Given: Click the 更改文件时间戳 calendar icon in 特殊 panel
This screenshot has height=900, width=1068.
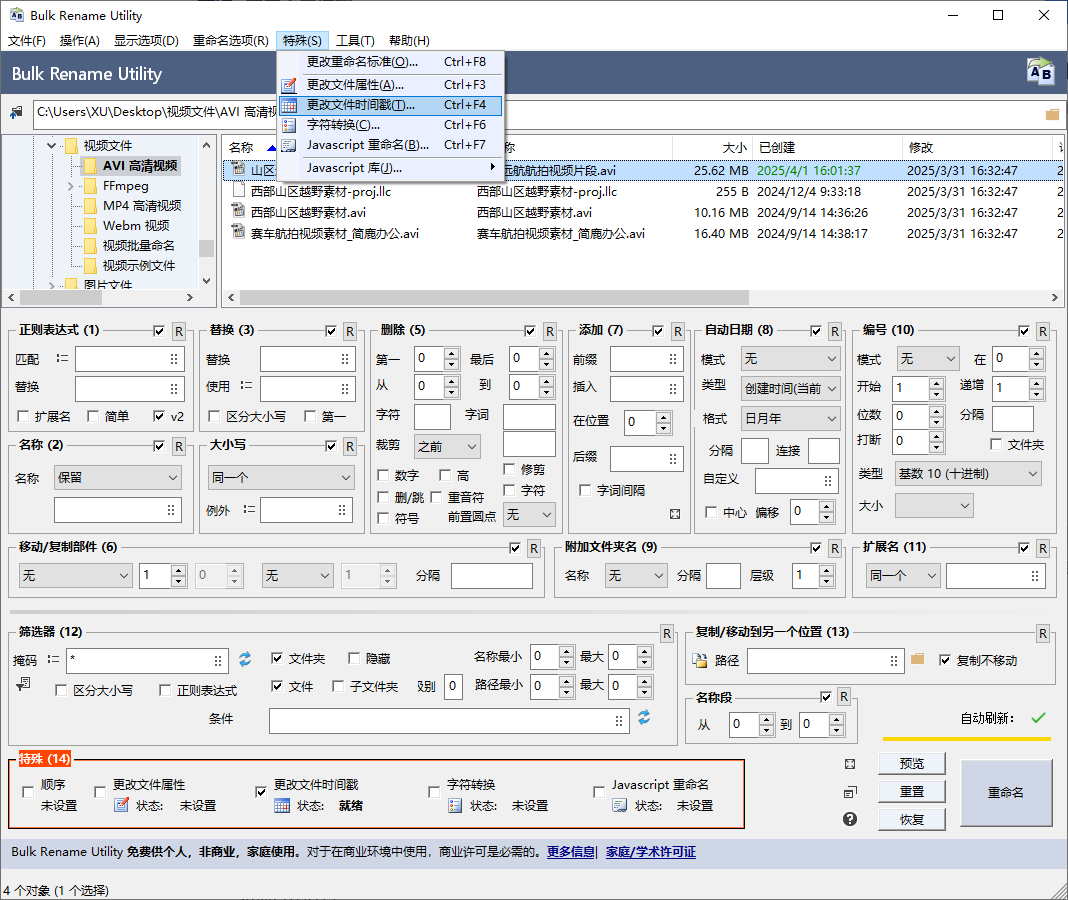Looking at the screenshot, I should tap(282, 805).
